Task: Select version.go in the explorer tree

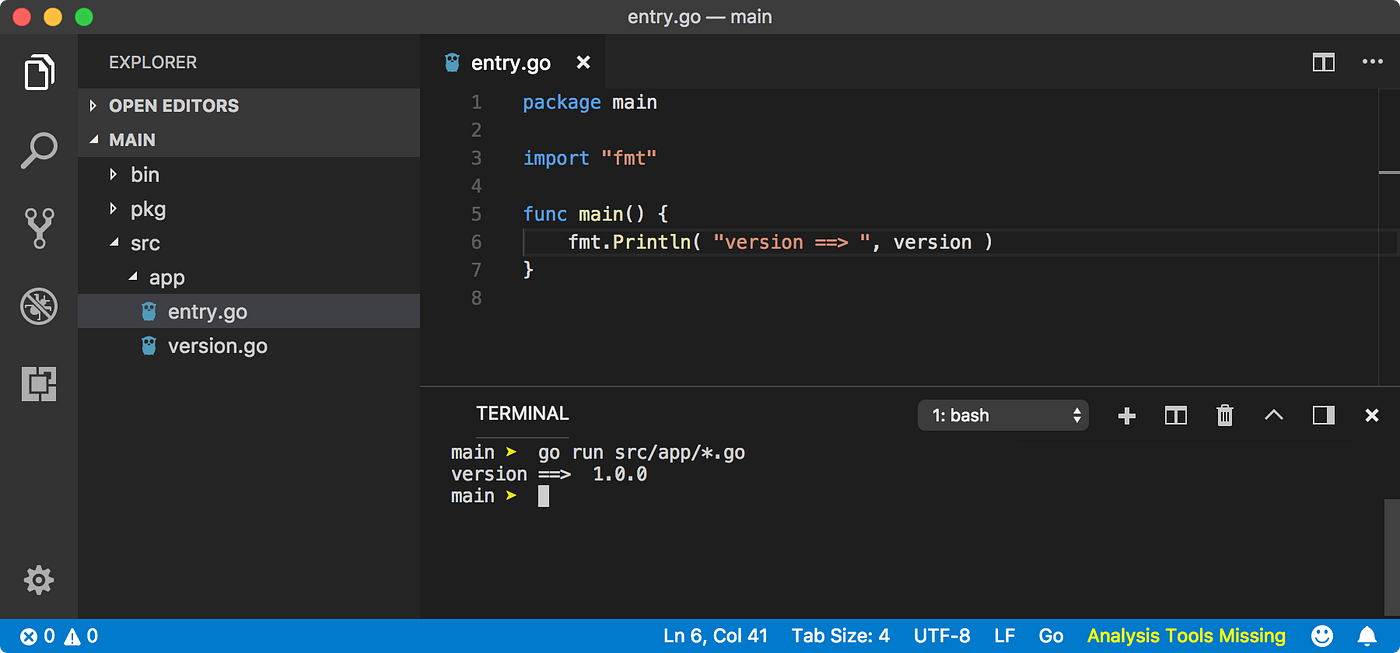Action: 218,345
